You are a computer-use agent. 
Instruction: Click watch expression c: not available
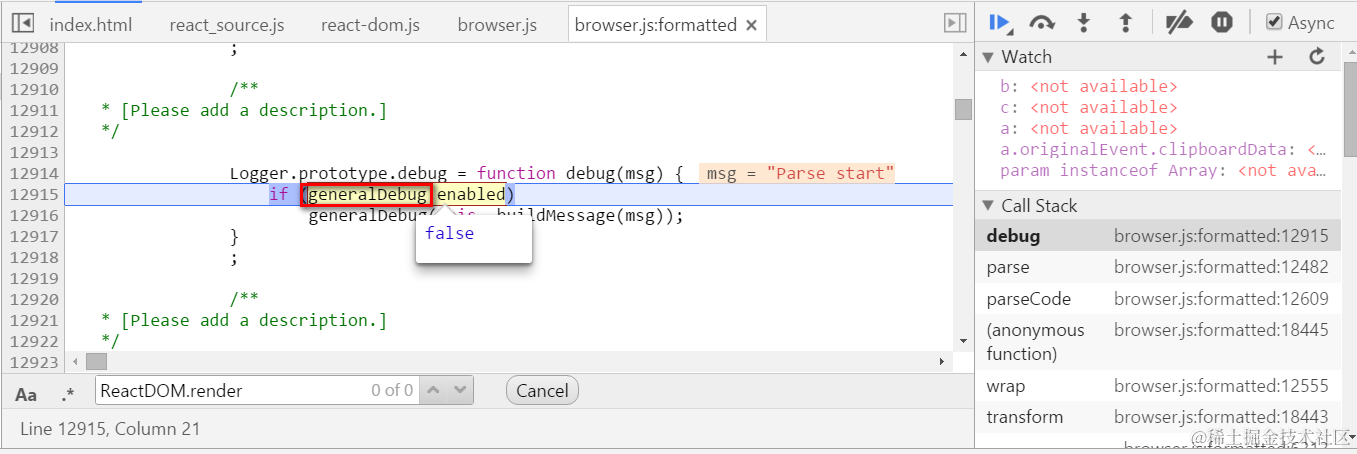[1089, 108]
